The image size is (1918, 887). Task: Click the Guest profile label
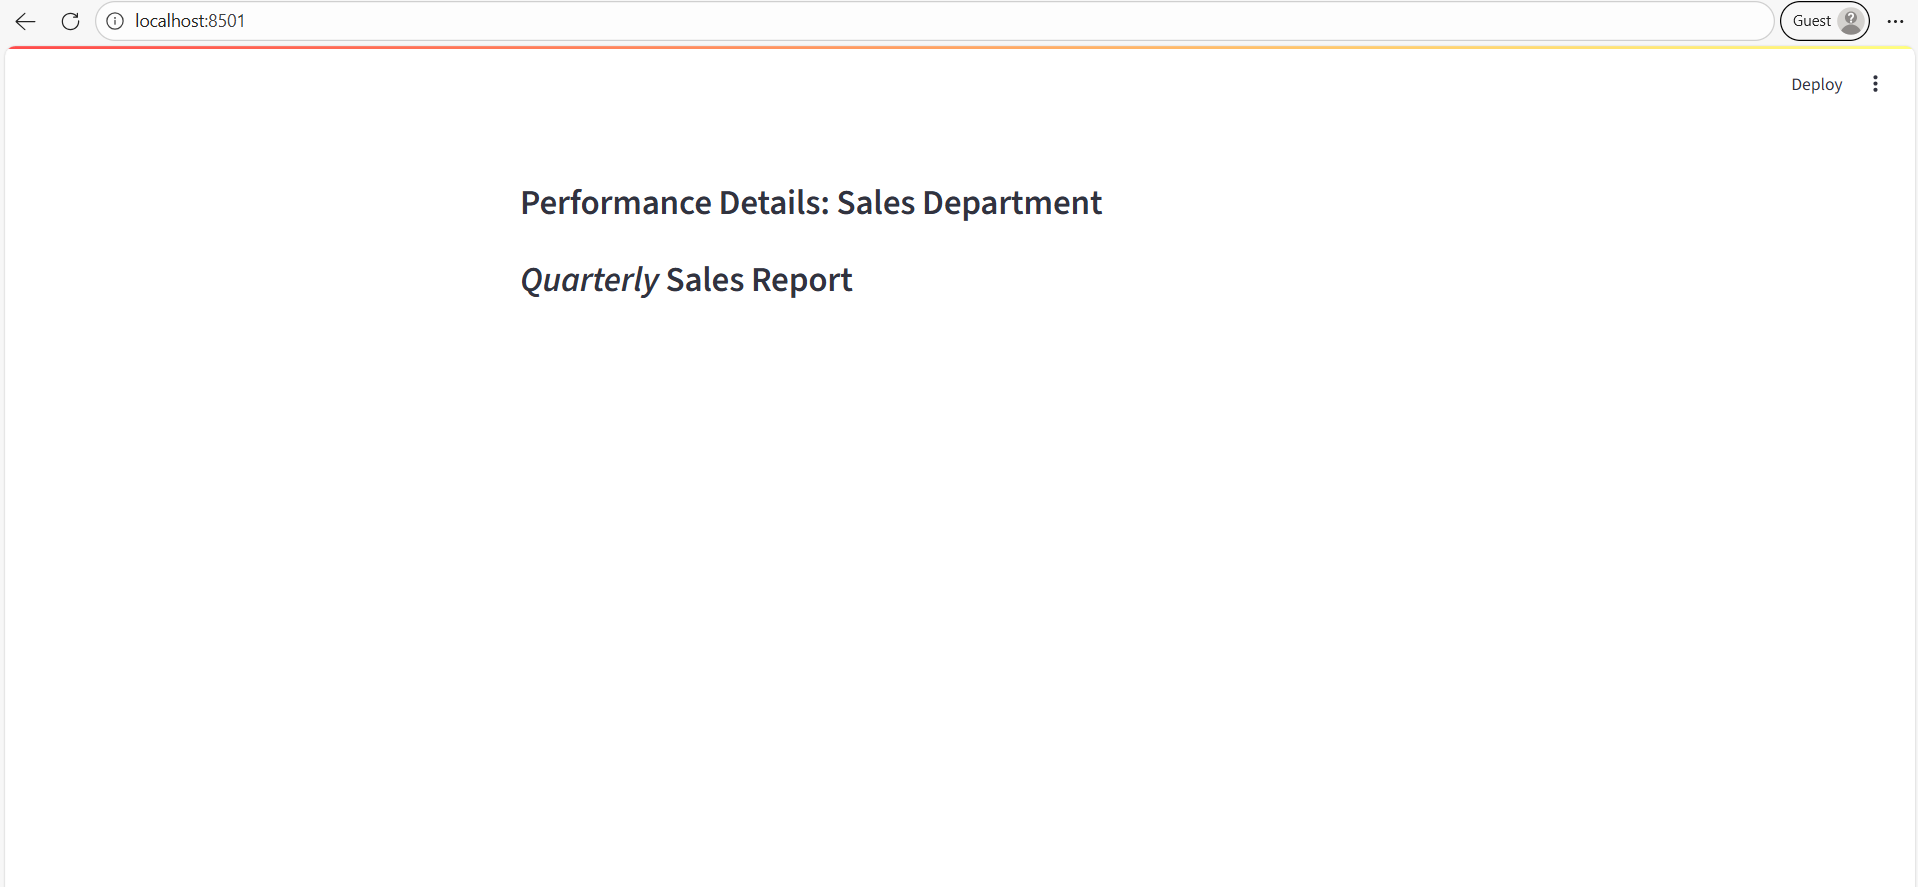click(1811, 21)
